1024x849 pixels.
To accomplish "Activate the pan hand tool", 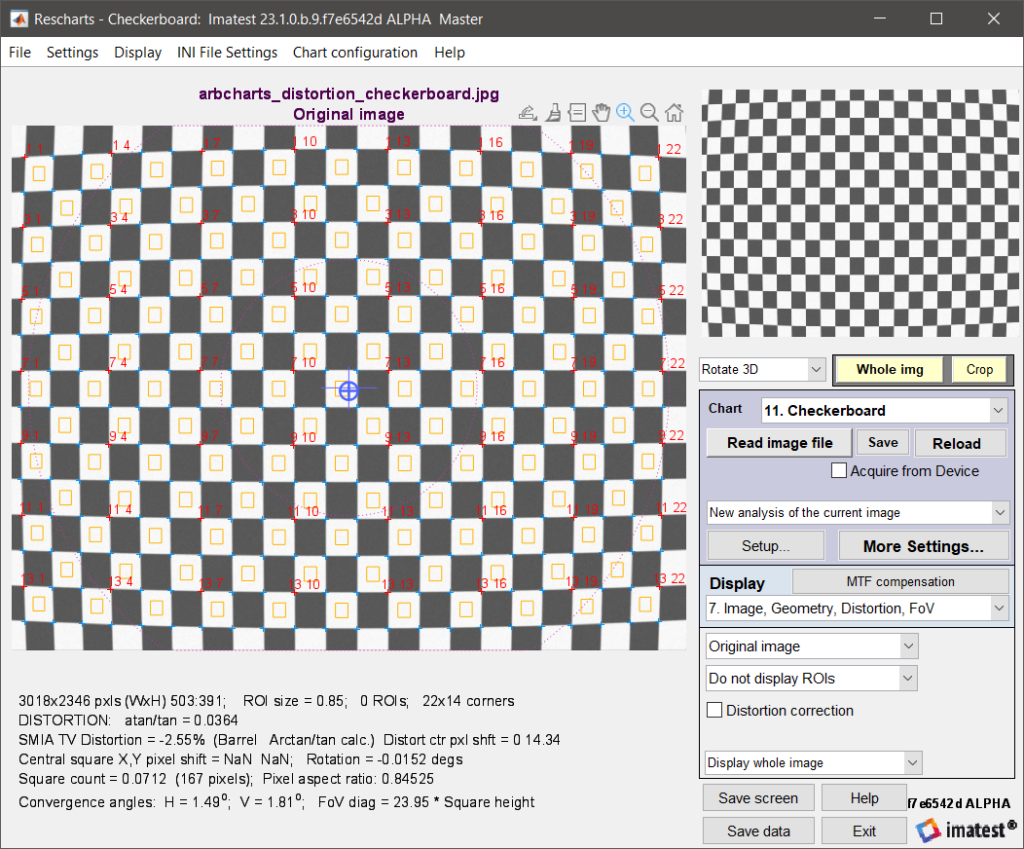I will pyautogui.click(x=601, y=112).
